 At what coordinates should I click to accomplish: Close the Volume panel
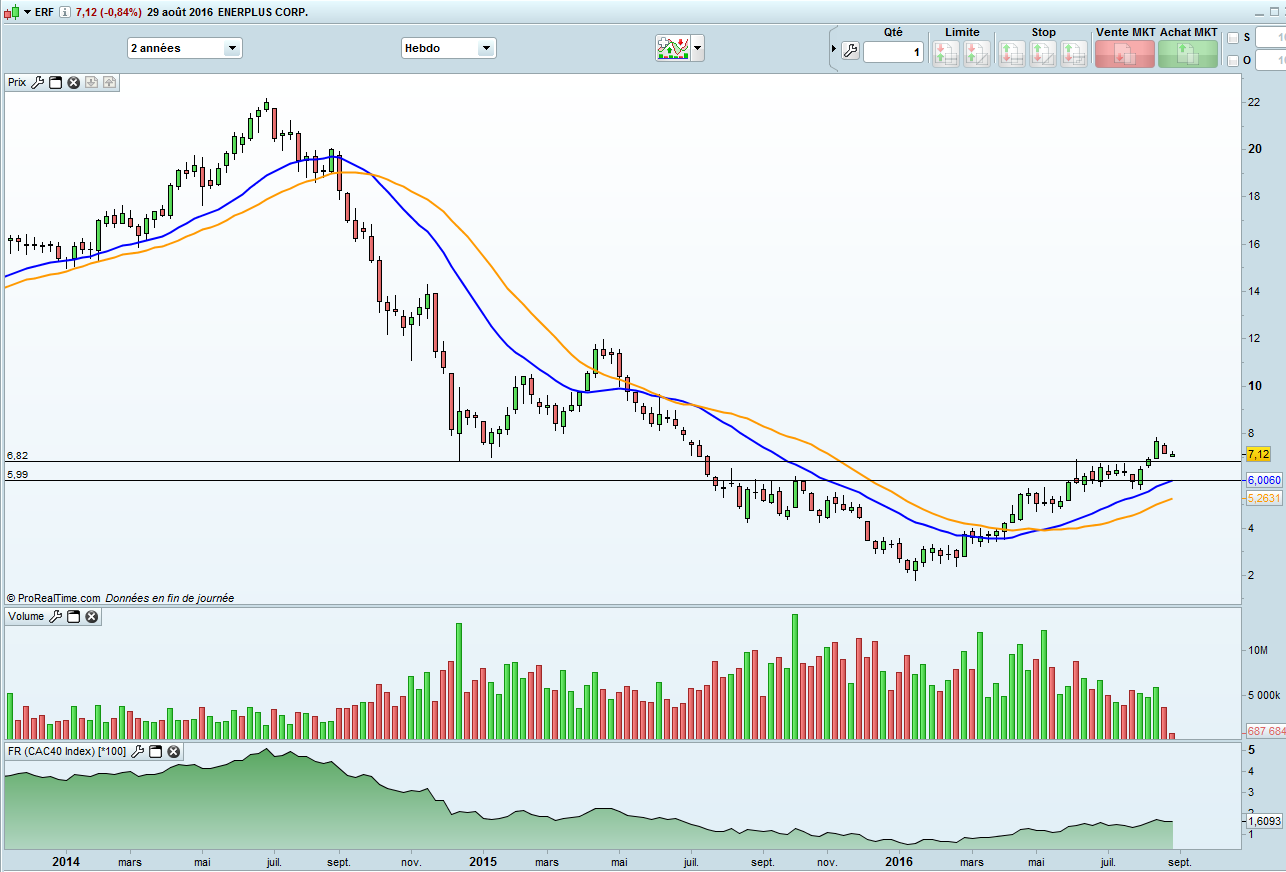pyautogui.click(x=91, y=617)
